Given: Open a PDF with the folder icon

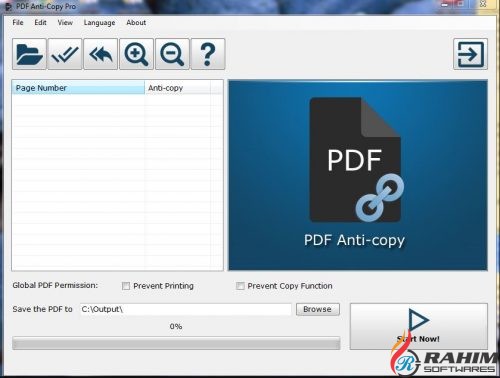Looking at the screenshot, I should pos(29,54).
